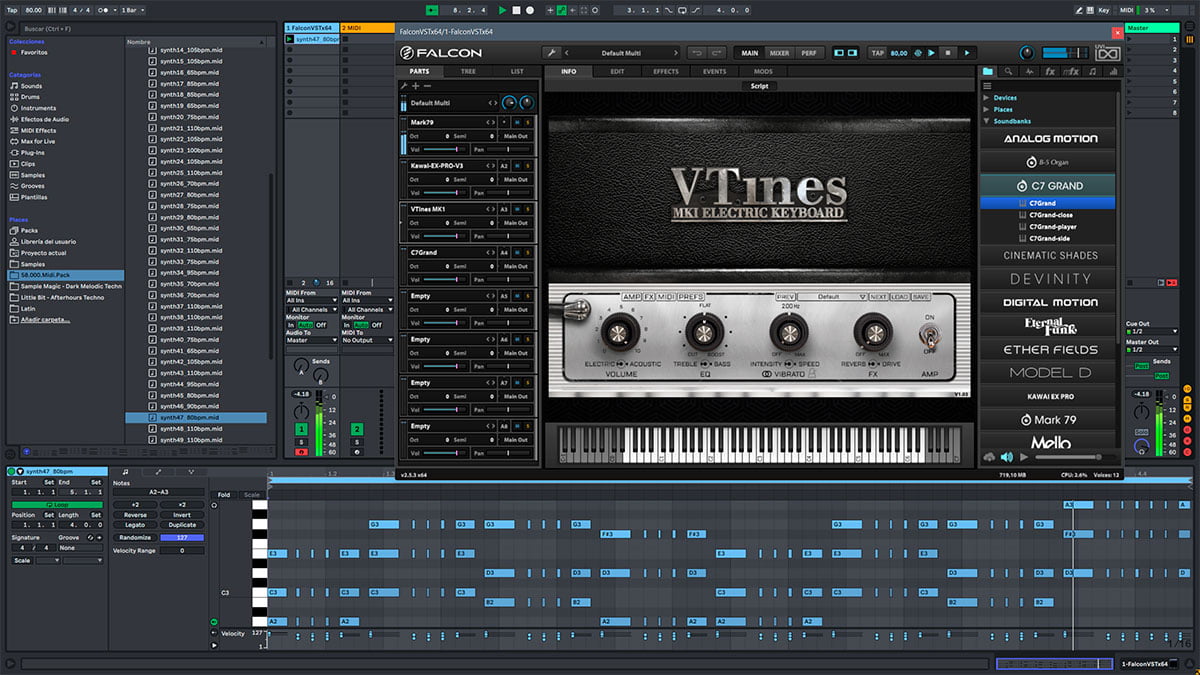Select Instruments category in Ableton browser
Viewport: 1200px width, 675px height.
tap(38, 108)
